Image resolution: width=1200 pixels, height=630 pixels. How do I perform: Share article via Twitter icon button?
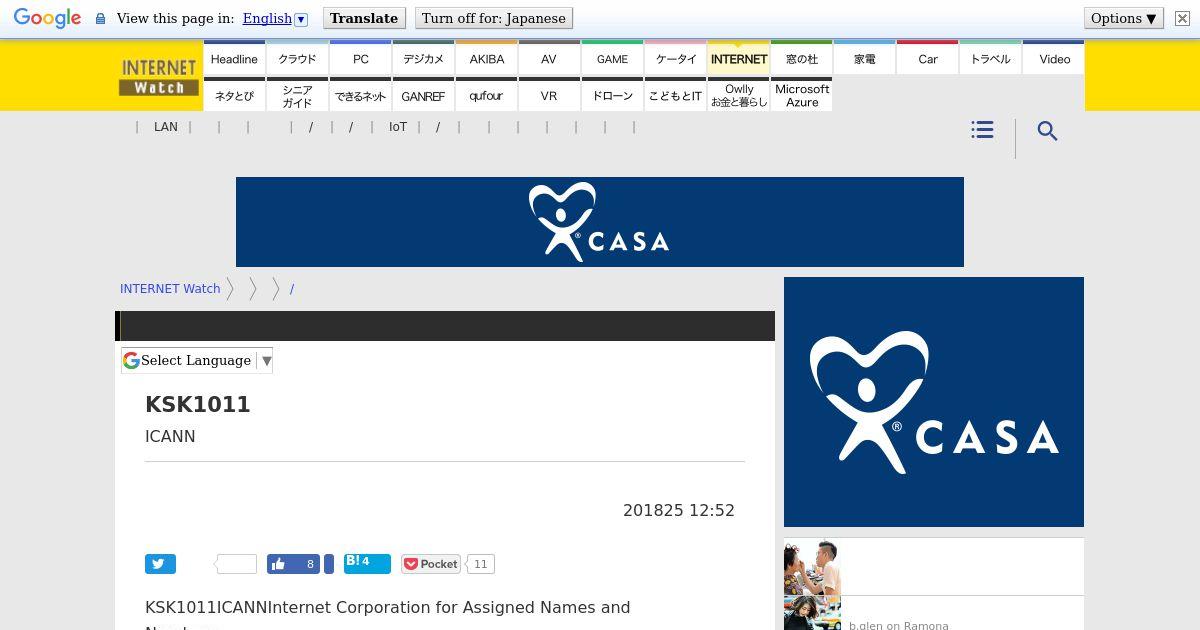coord(160,564)
